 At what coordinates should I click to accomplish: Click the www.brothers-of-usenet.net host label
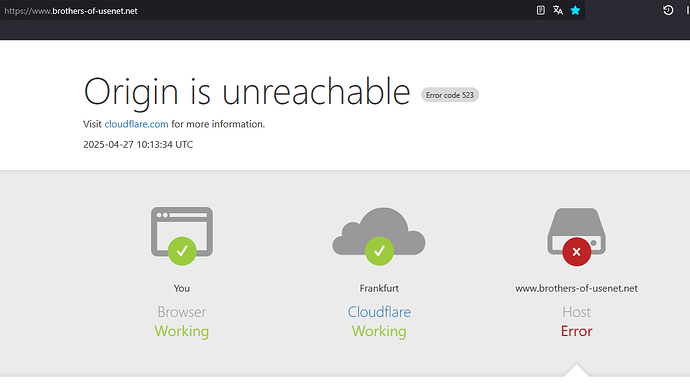[576, 288]
